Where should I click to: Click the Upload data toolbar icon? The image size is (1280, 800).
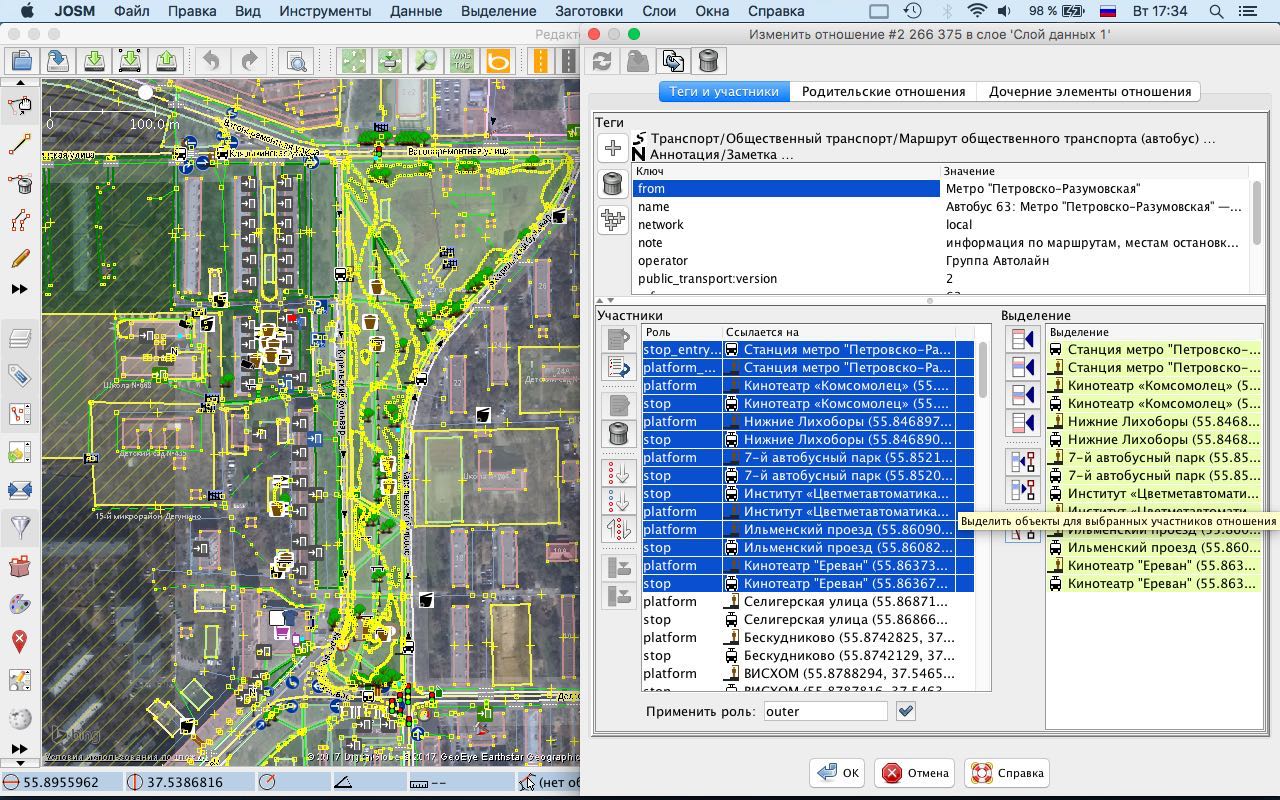tap(166, 61)
